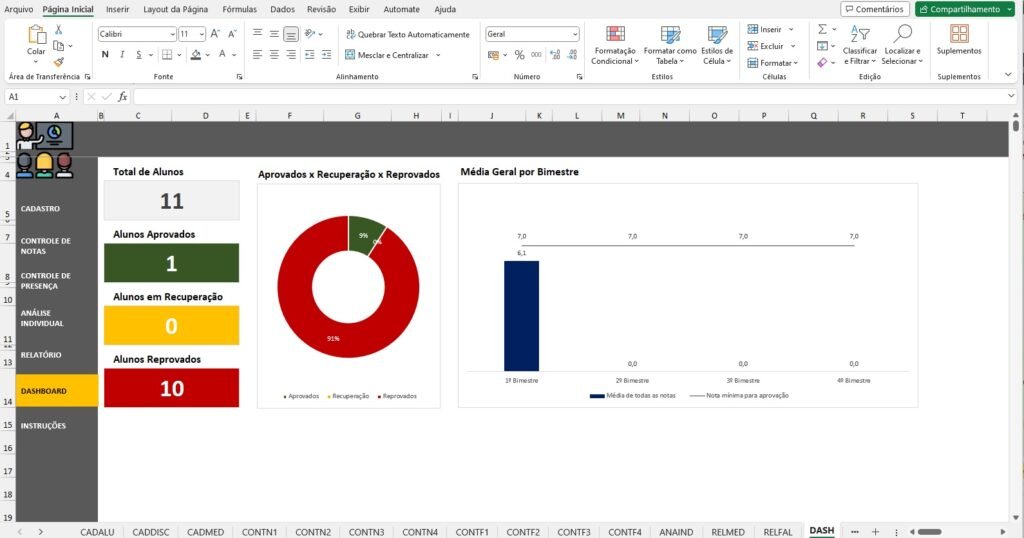Click in the formula bar input field

pyautogui.click(x=568, y=97)
